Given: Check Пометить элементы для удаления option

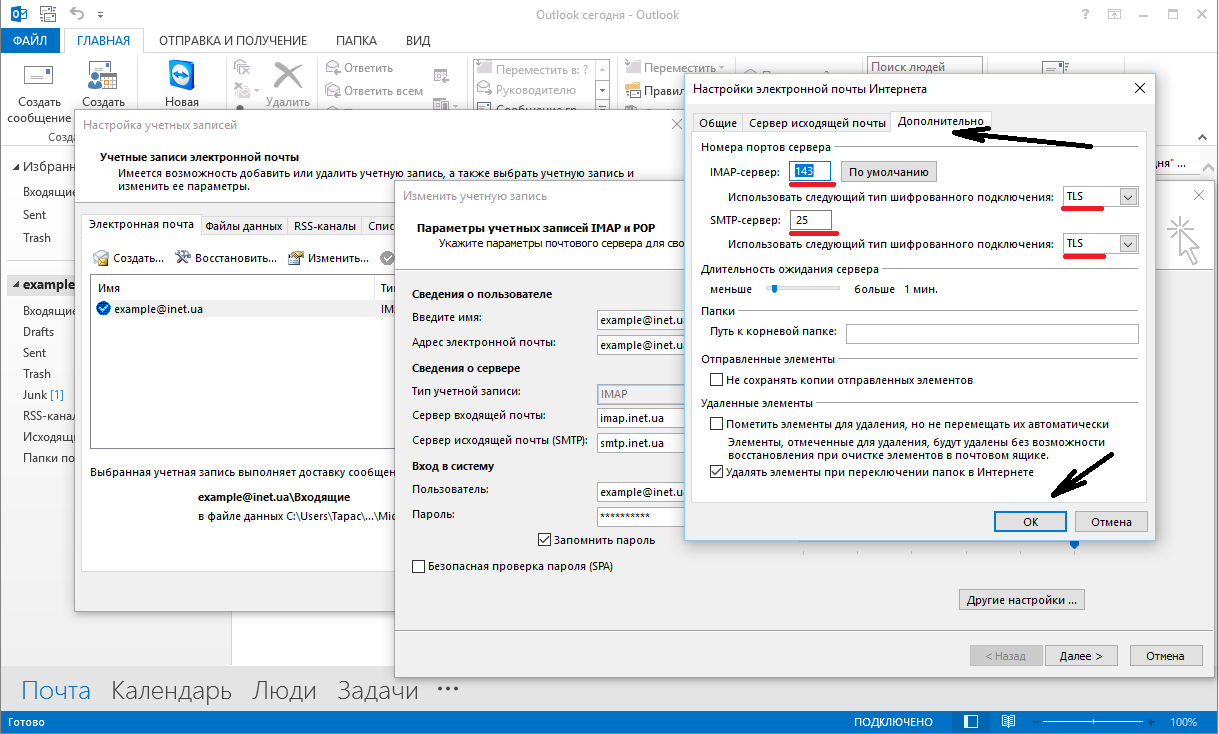Looking at the screenshot, I should click(716, 424).
